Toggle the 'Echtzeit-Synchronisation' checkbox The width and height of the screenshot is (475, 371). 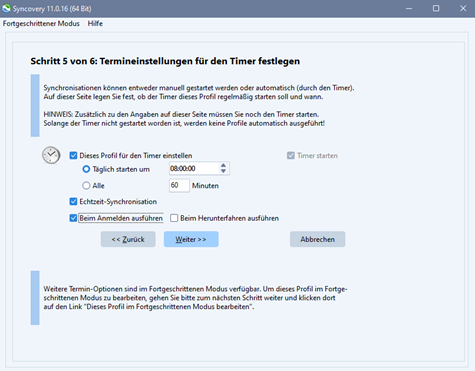[73, 202]
